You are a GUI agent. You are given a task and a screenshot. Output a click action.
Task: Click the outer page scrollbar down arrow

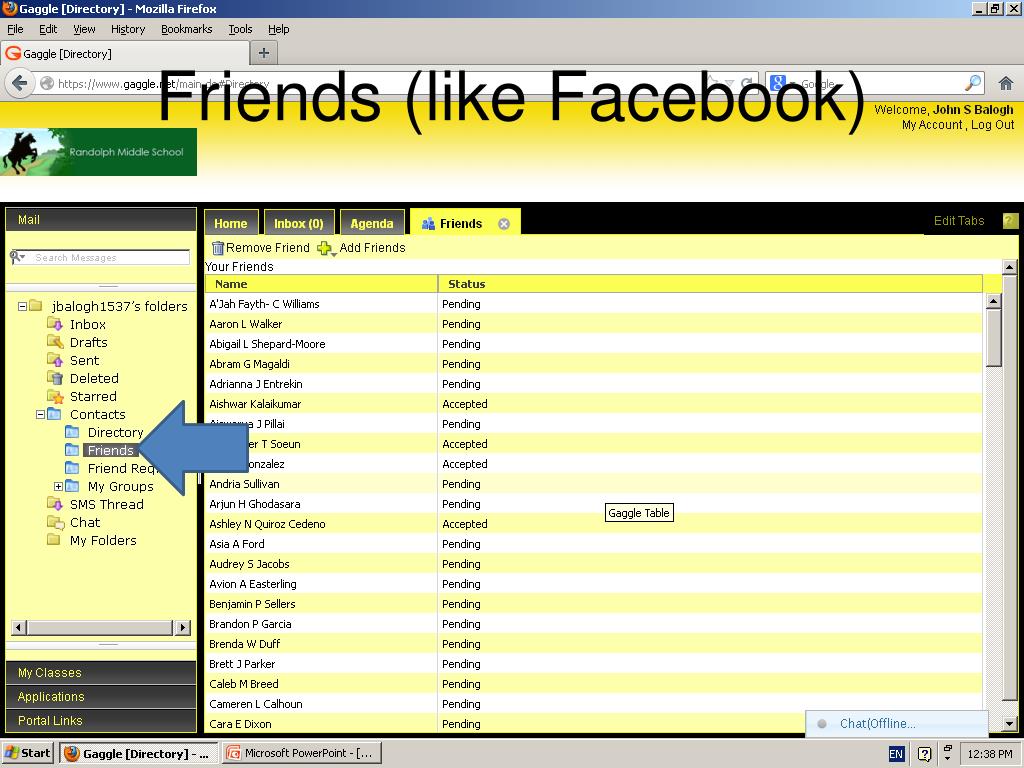(1010, 724)
